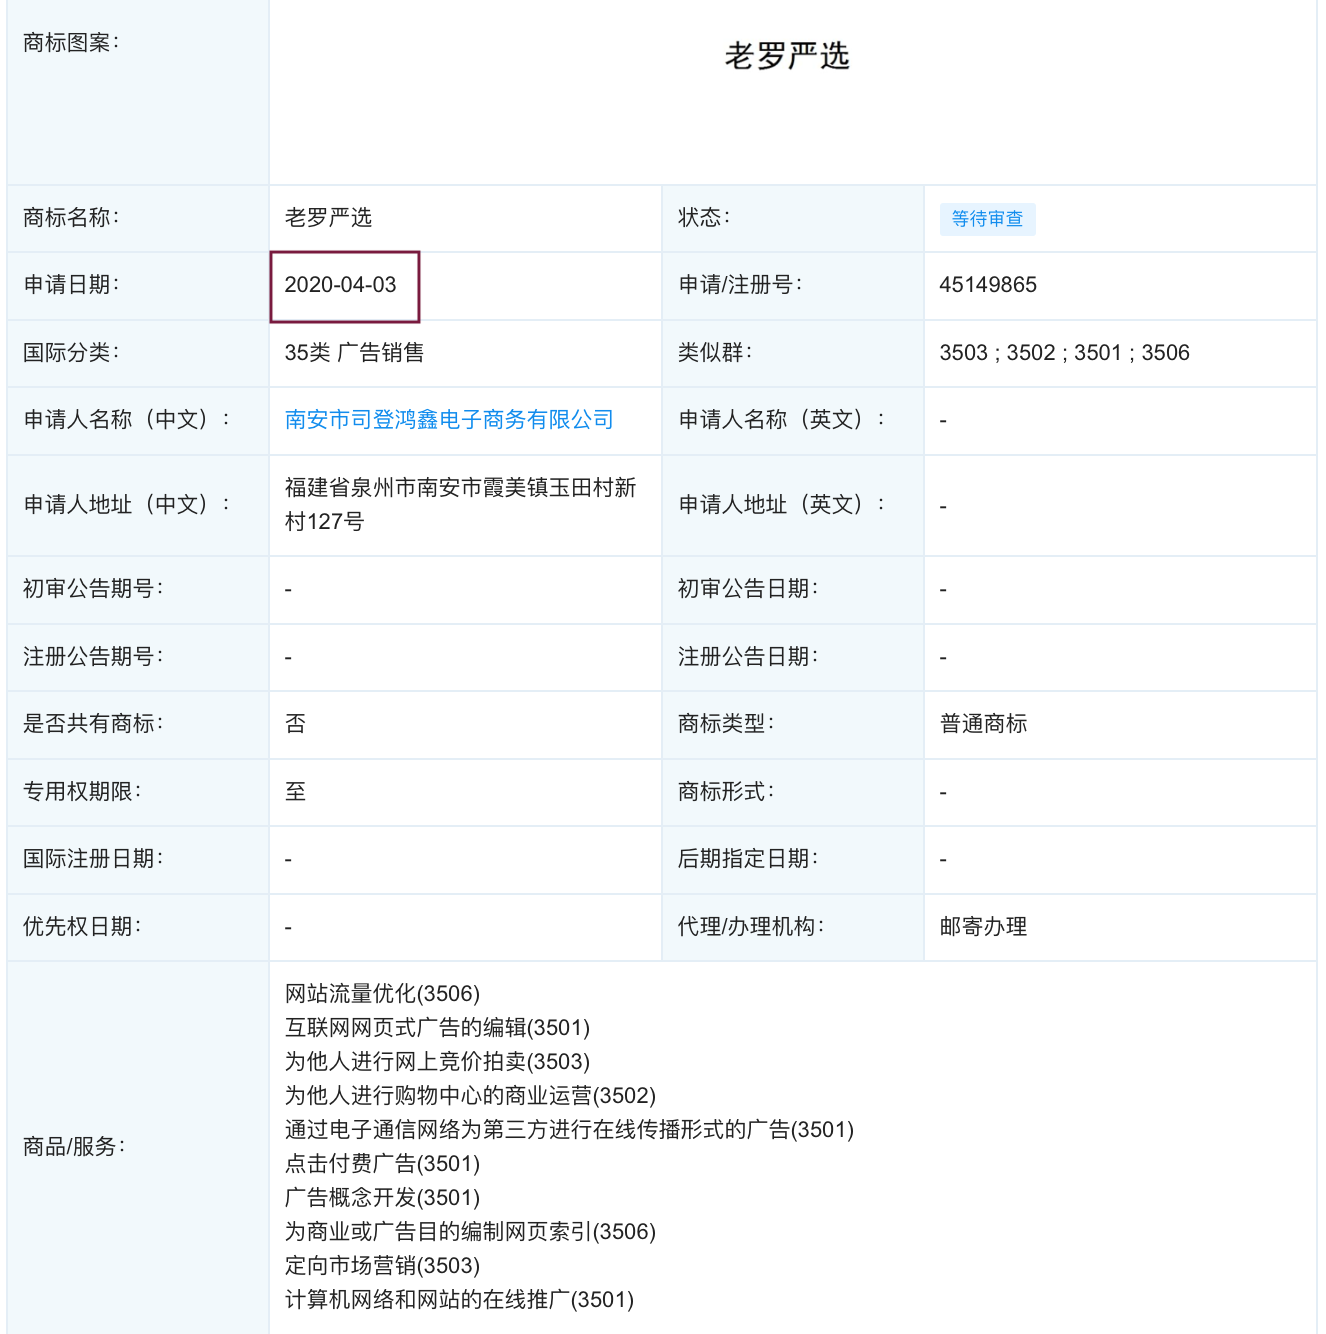
Task: Select service item 为他人进行购物中心的商业运营(3502)
Action: (471, 1096)
